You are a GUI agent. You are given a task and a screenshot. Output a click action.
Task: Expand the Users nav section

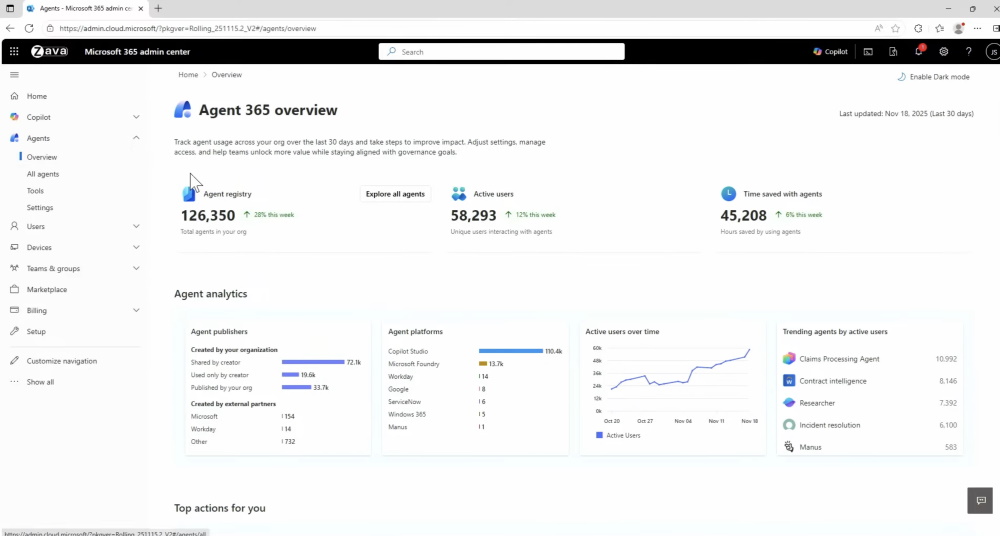[x=136, y=227]
